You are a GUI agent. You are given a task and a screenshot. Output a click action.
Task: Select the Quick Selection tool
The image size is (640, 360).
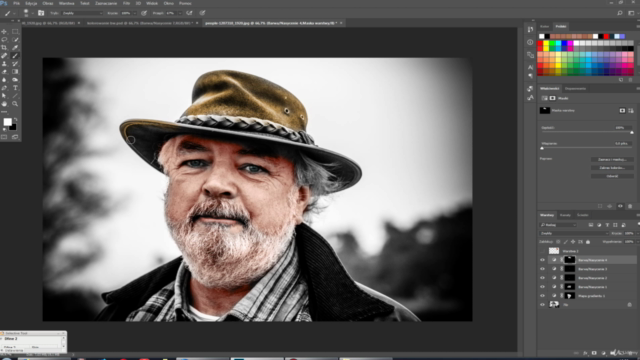(x=15, y=40)
